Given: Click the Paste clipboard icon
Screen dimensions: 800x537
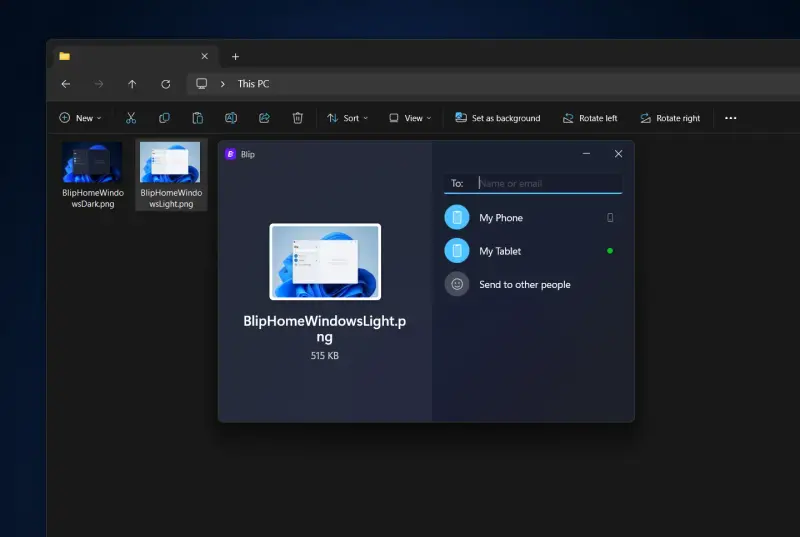Looking at the screenshot, I should click(x=198, y=118).
